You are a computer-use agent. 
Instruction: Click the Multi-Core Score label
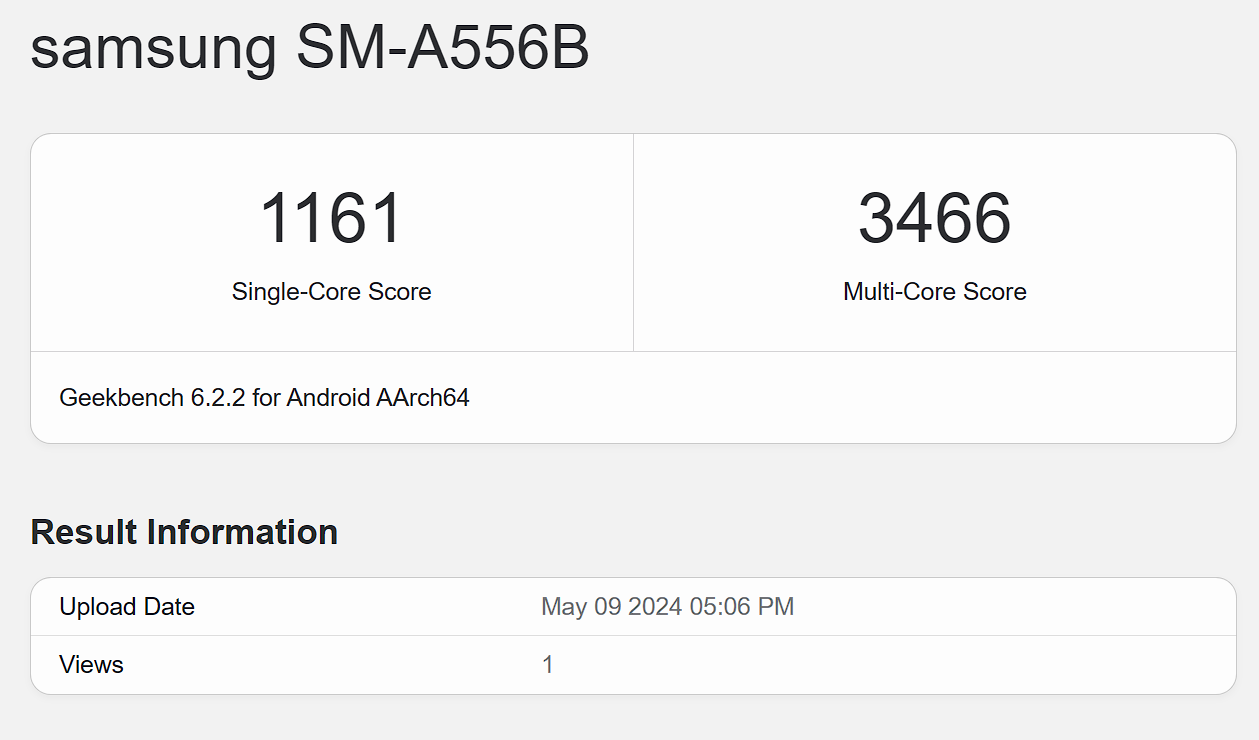pyautogui.click(x=934, y=292)
